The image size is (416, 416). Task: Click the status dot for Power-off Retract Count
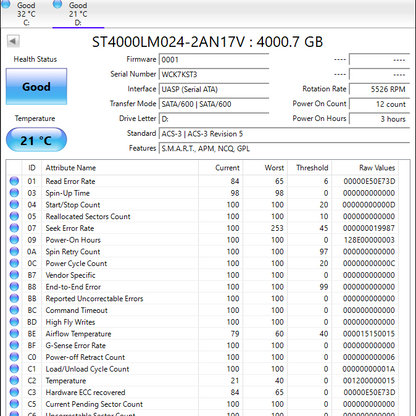click(14, 357)
